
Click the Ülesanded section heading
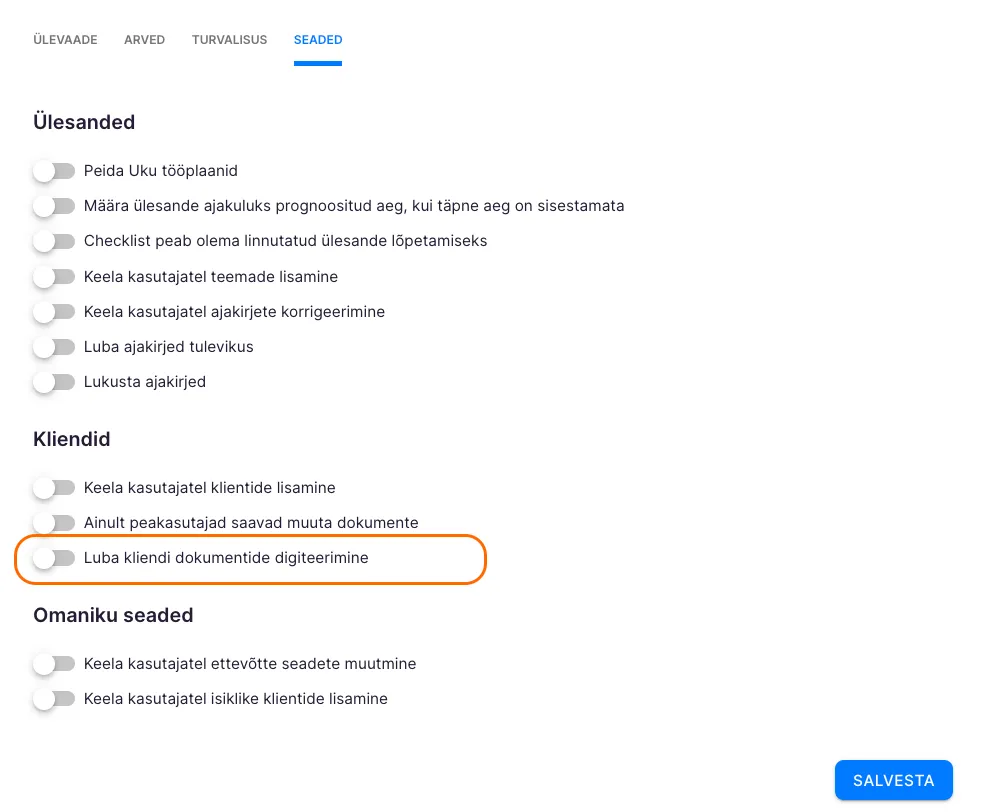point(84,122)
